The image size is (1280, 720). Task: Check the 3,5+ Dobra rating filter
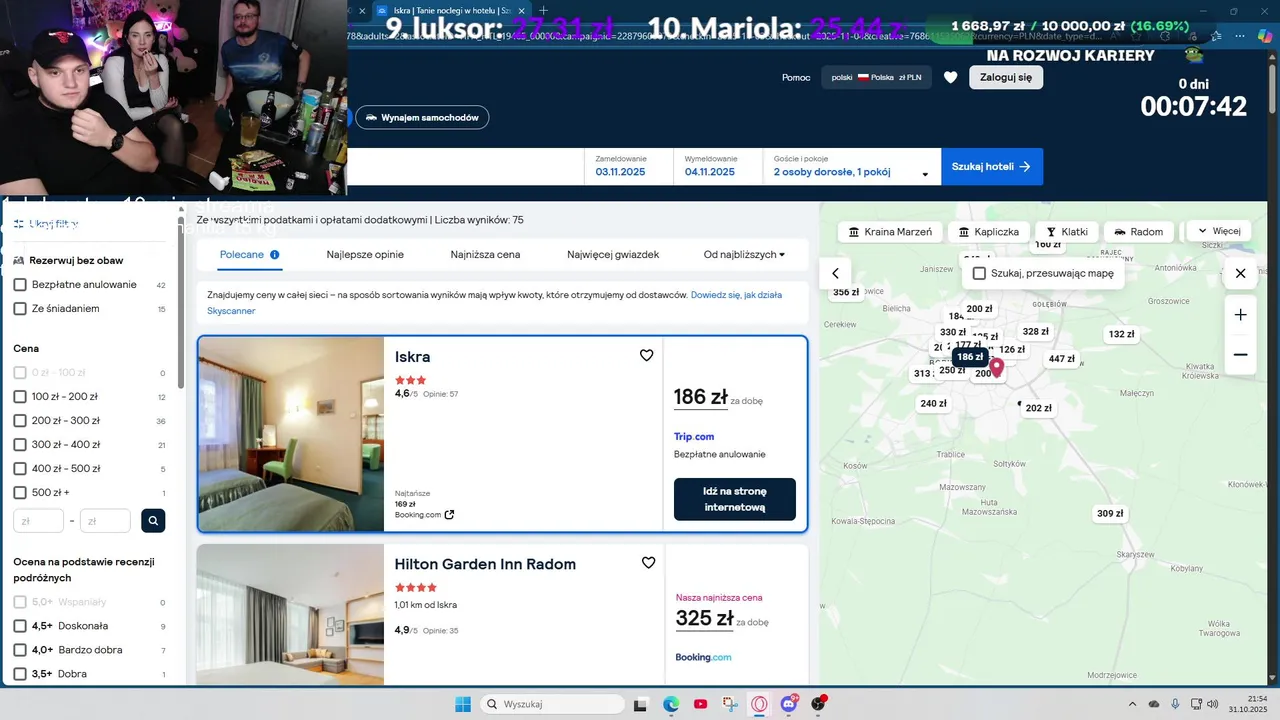[x=20, y=674]
